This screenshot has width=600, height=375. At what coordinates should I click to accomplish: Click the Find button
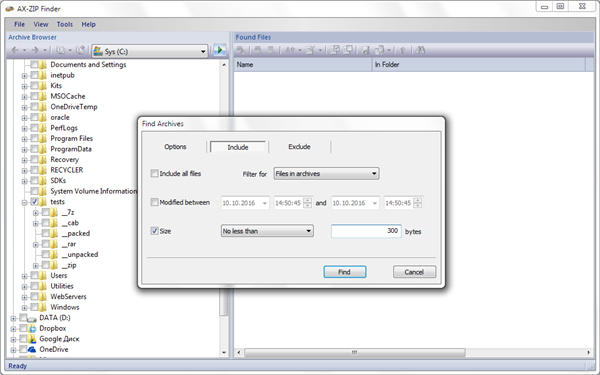point(345,272)
